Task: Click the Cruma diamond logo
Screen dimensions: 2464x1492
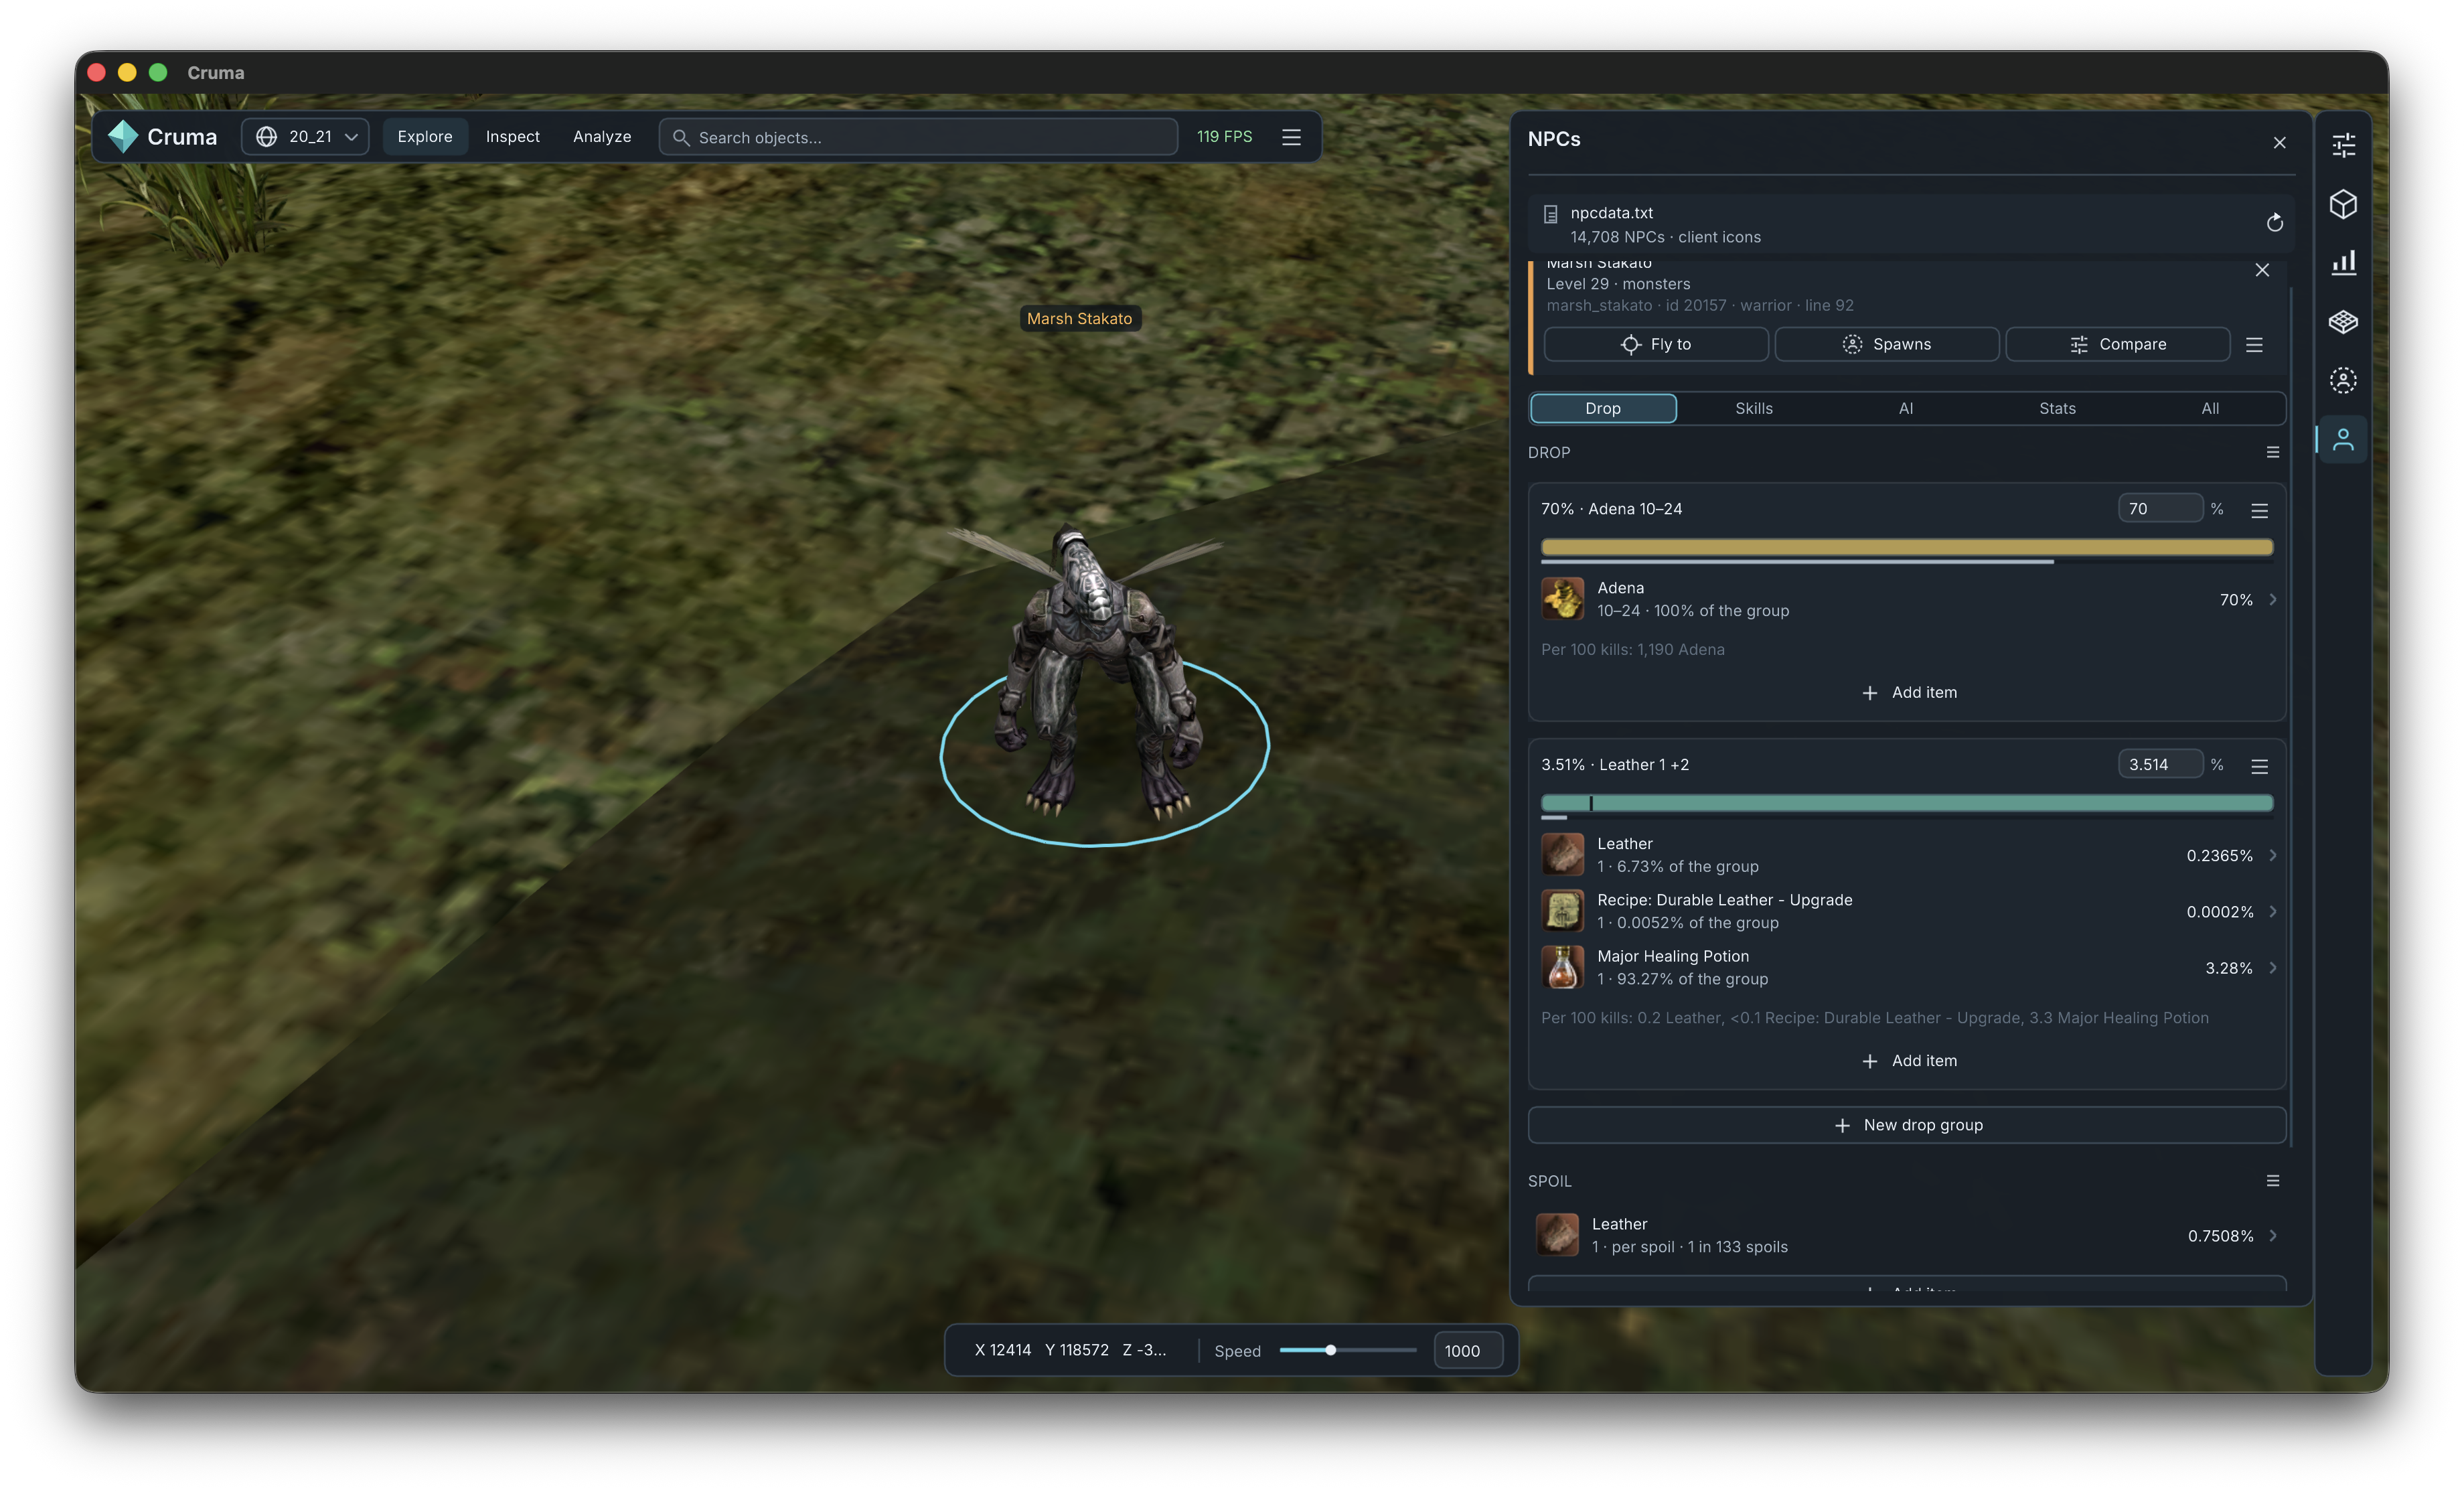Action: point(122,136)
